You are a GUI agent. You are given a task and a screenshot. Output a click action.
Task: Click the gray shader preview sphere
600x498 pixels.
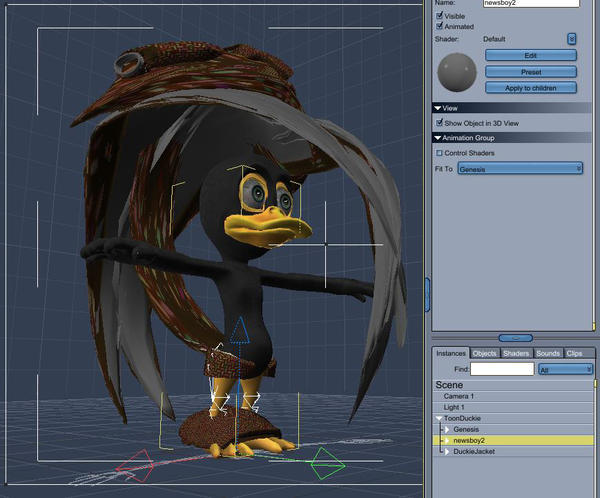(457, 72)
